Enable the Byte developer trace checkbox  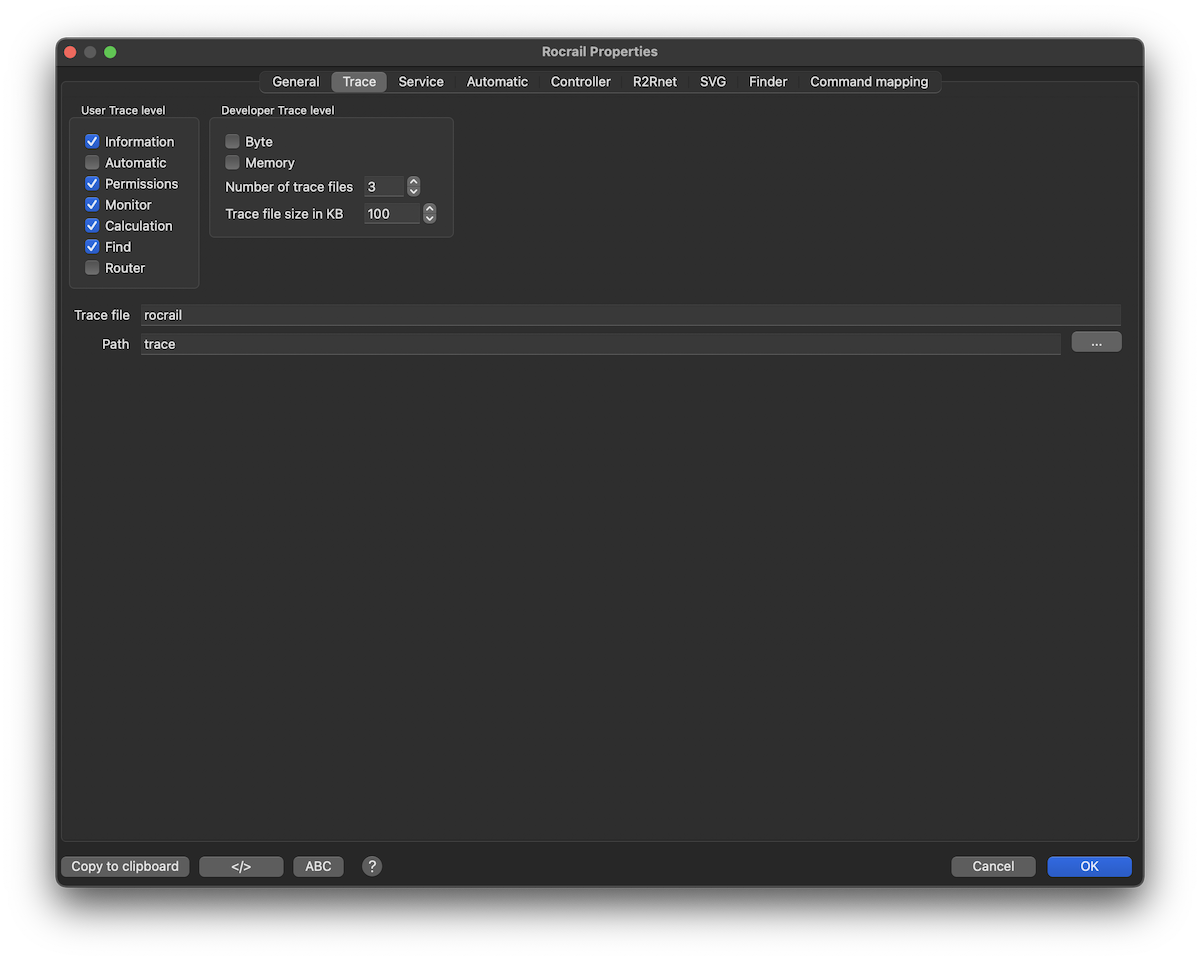[x=232, y=142]
